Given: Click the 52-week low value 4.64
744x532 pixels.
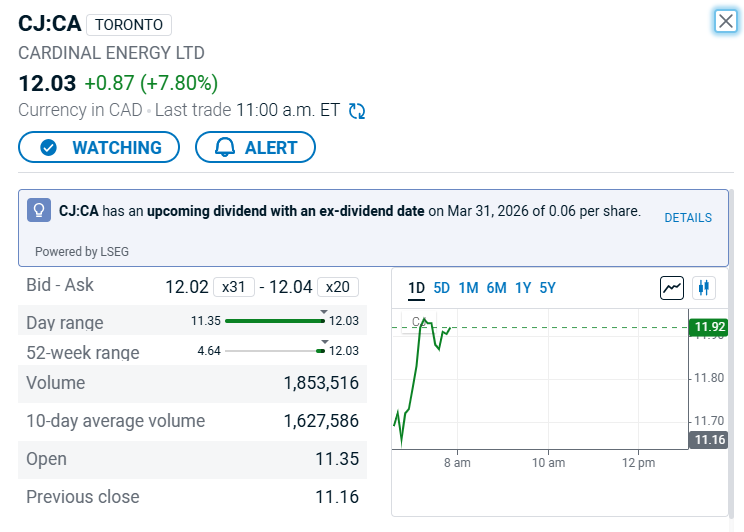Looking at the screenshot, I should [x=209, y=351].
